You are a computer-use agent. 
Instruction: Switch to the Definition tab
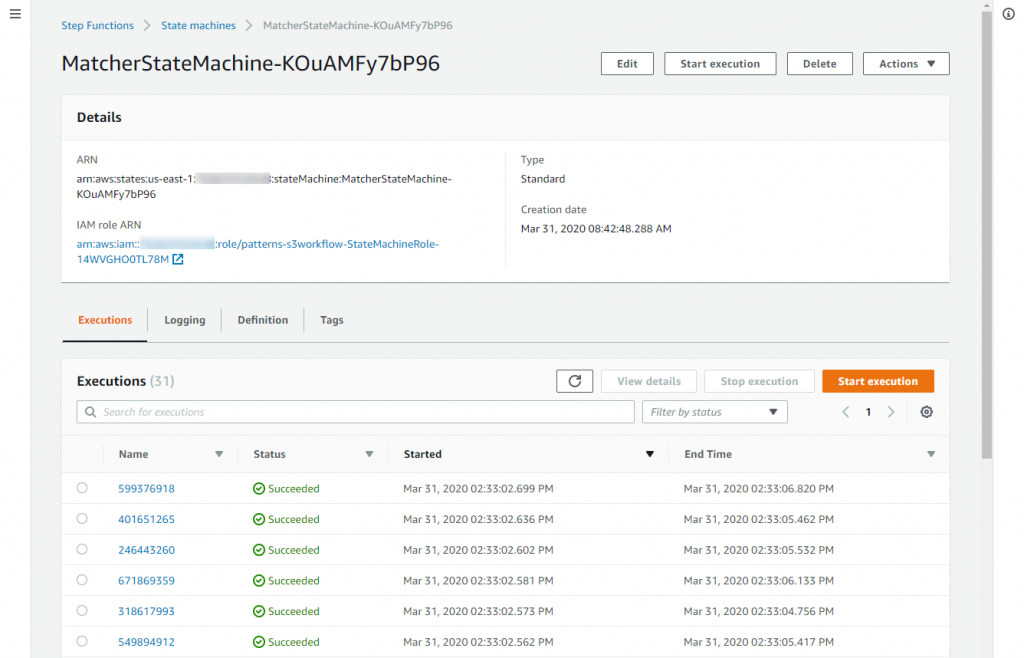click(x=262, y=320)
